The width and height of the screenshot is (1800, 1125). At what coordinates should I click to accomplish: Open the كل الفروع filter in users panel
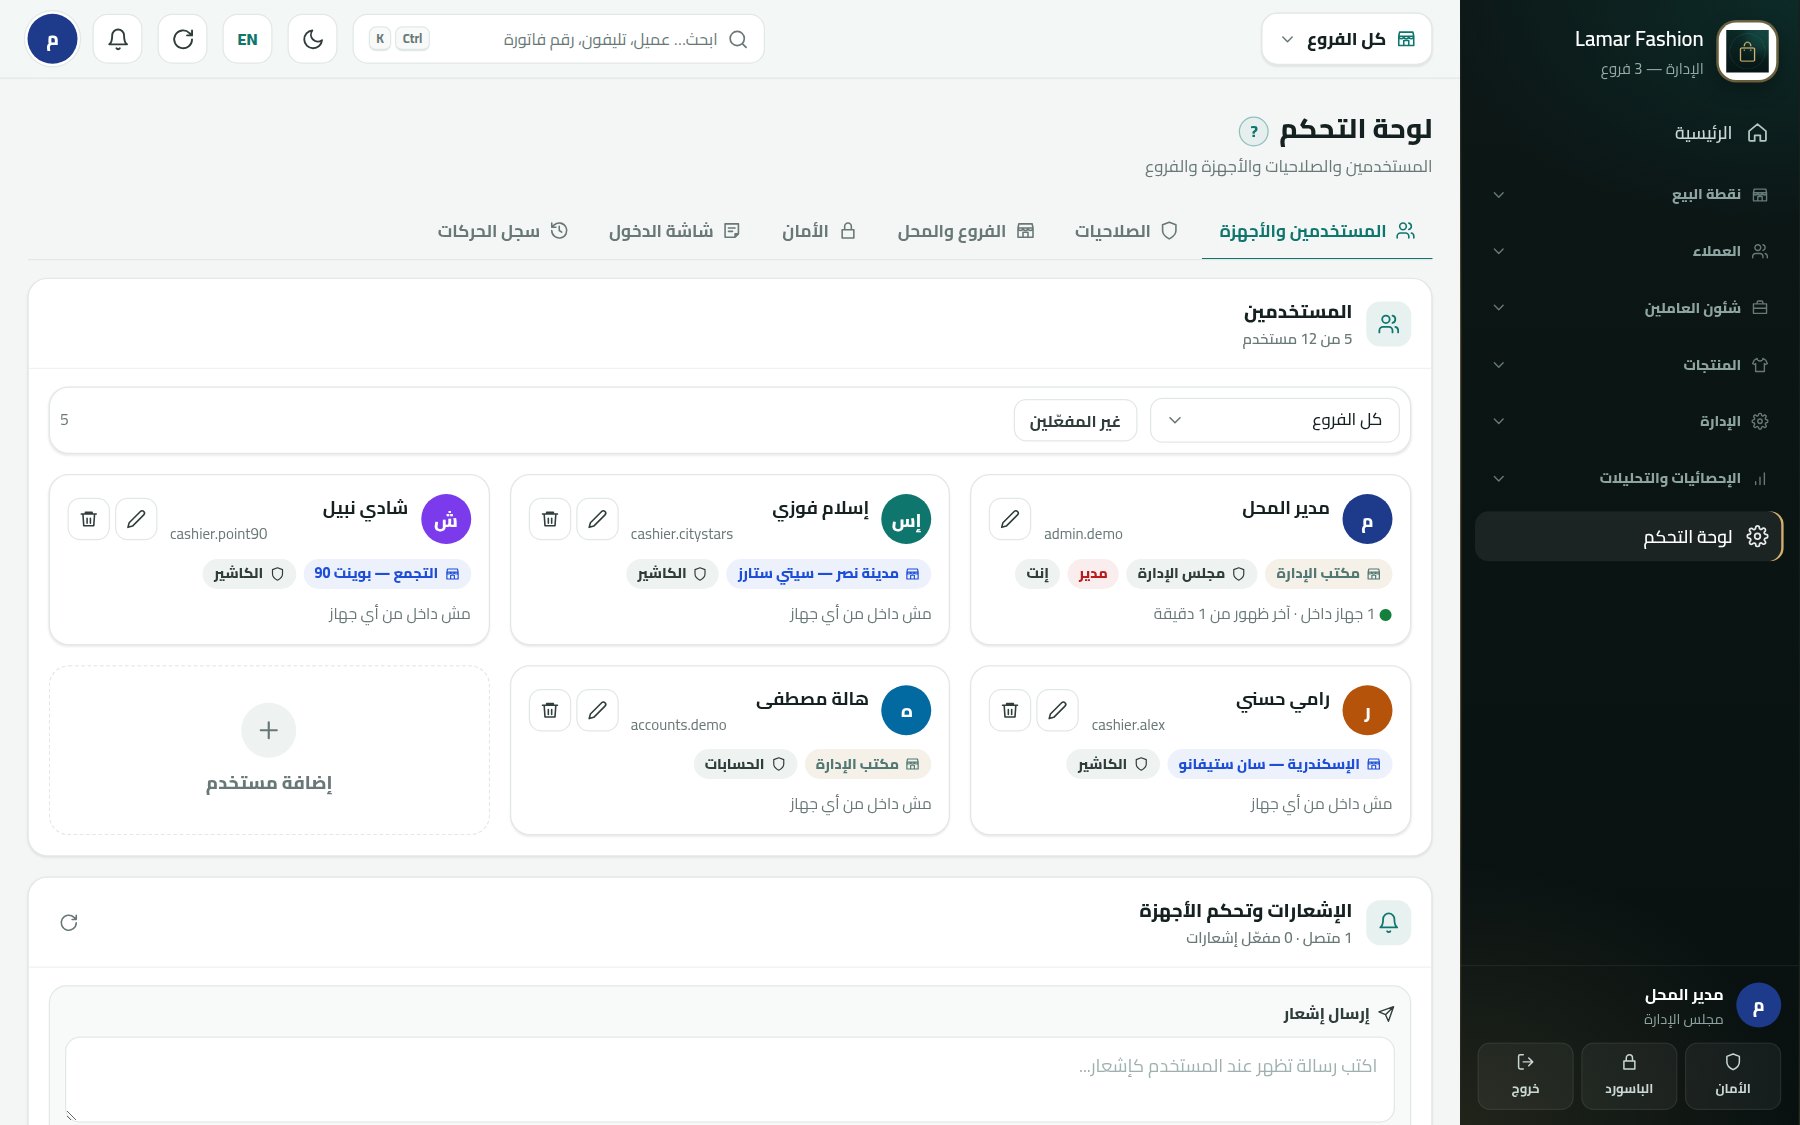tap(1275, 420)
